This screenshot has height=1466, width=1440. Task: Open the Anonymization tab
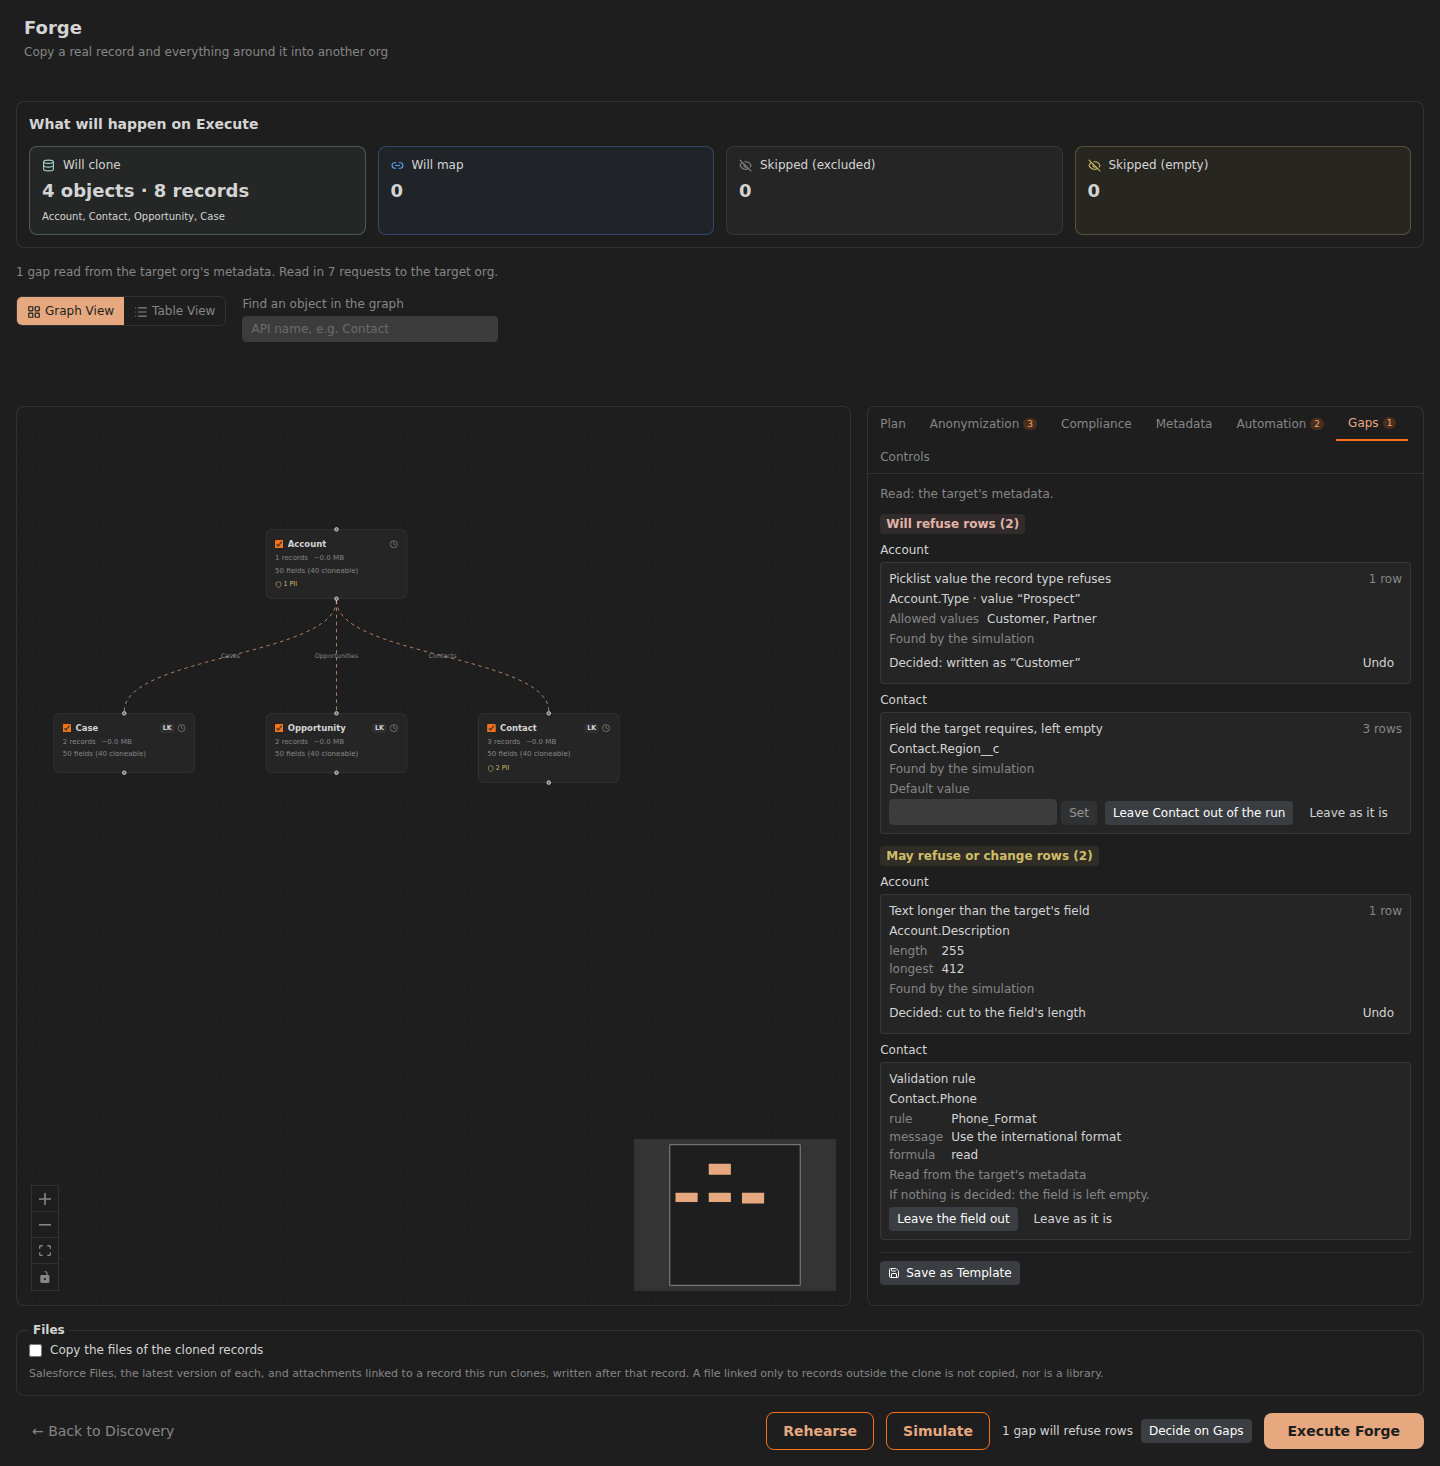[983, 424]
